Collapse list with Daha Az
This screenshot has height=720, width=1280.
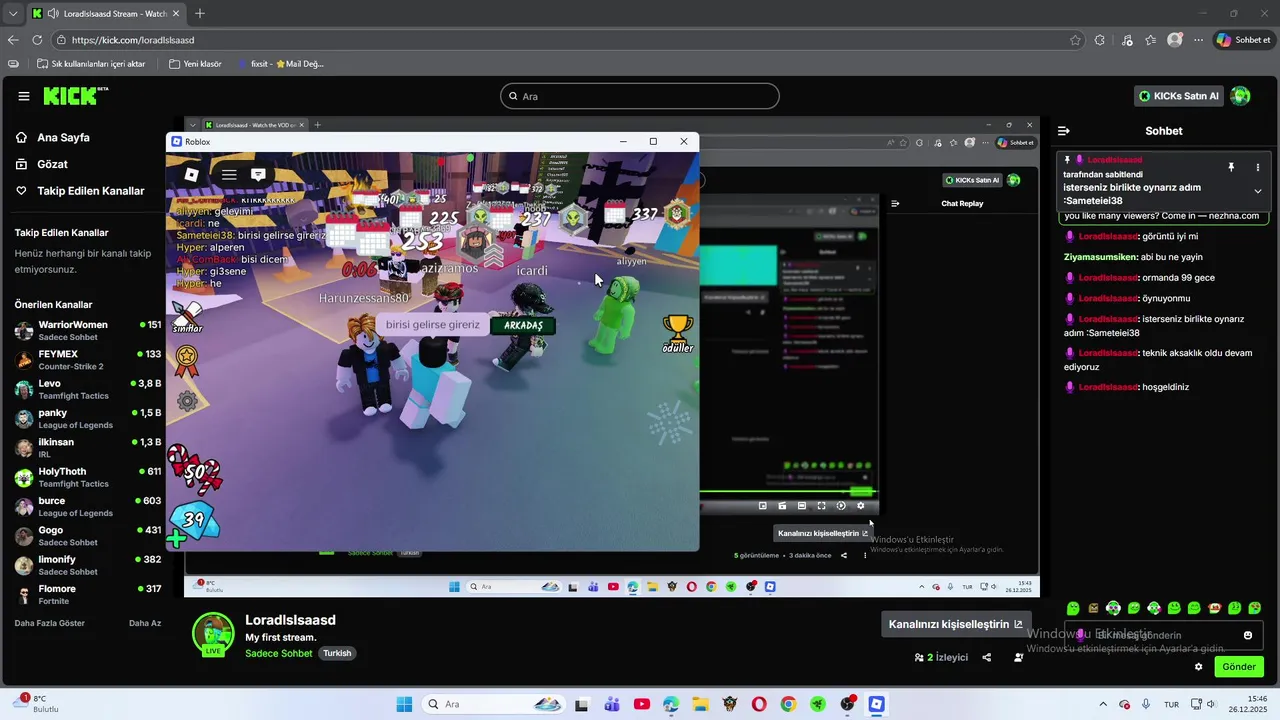coord(145,623)
